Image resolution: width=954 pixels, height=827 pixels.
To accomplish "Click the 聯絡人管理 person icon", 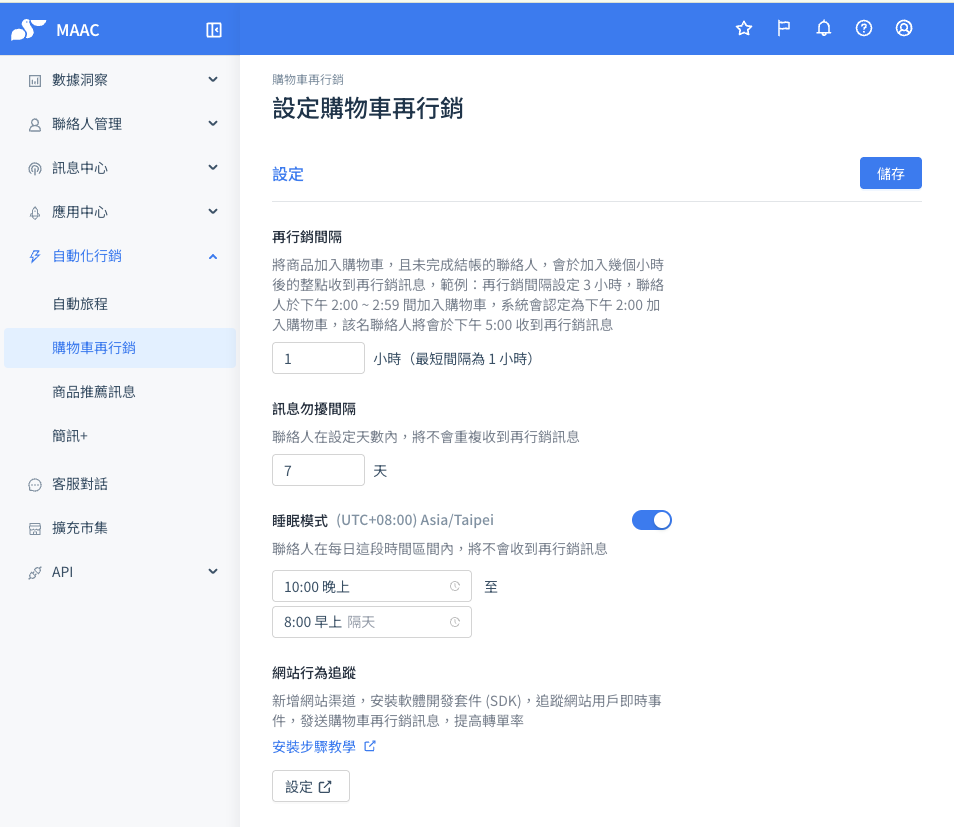I will [35, 125].
